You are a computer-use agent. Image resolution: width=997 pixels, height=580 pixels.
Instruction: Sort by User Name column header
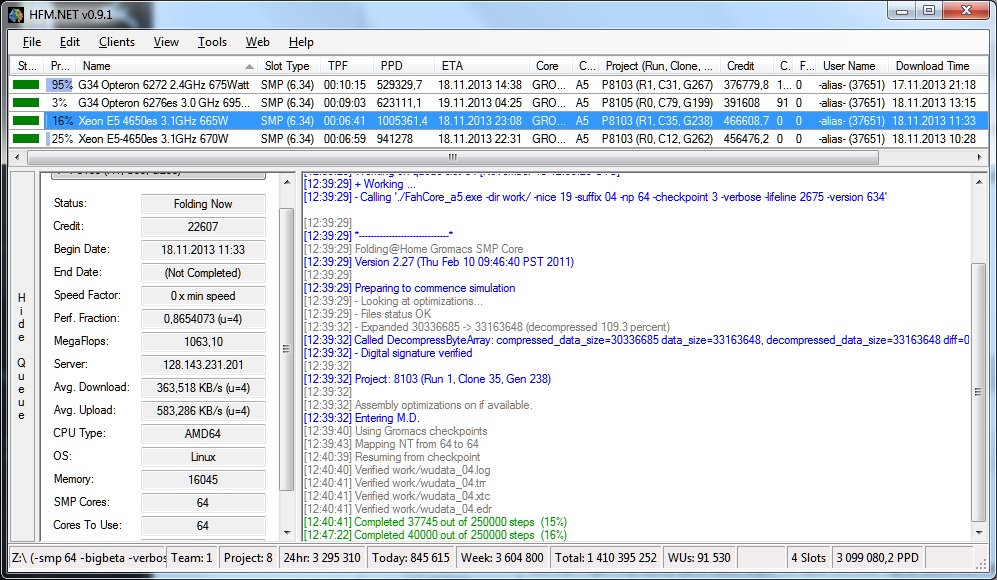[x=849, y=66]
